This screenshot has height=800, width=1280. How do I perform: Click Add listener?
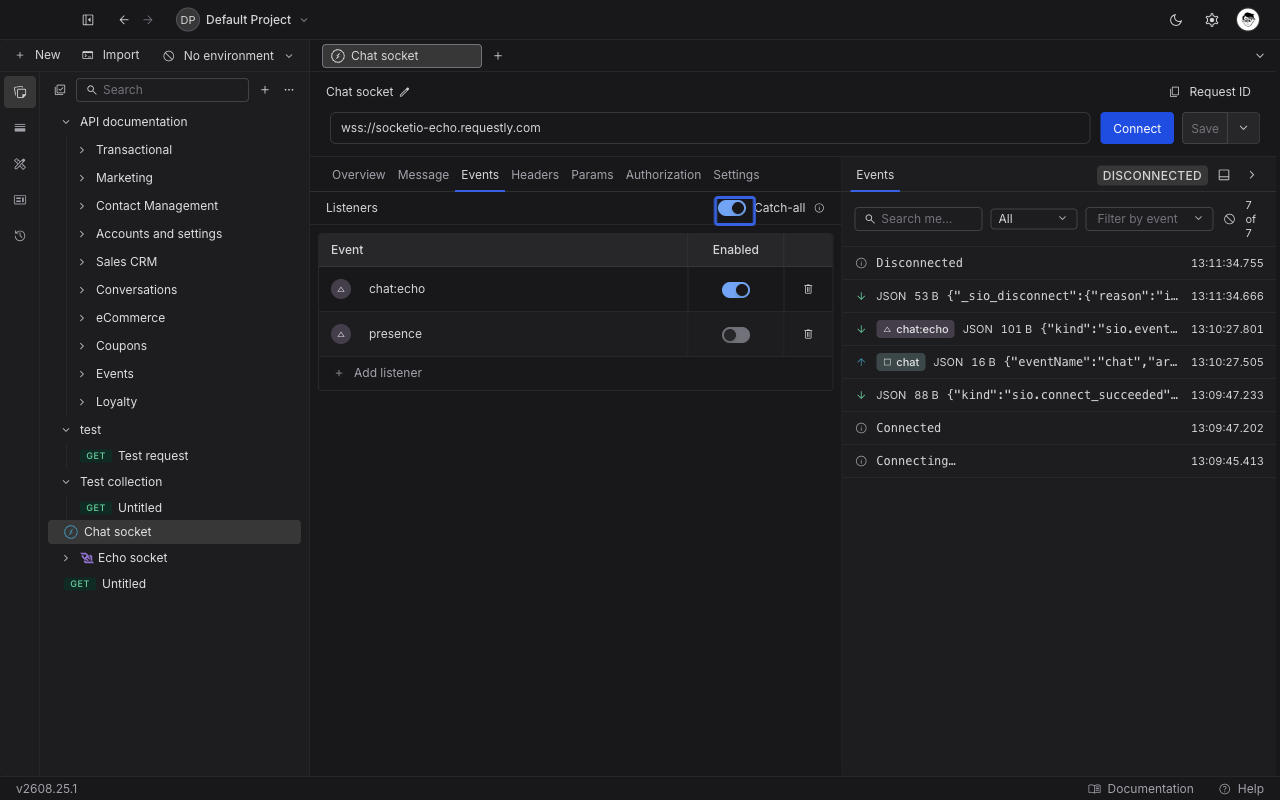point(378,373)
